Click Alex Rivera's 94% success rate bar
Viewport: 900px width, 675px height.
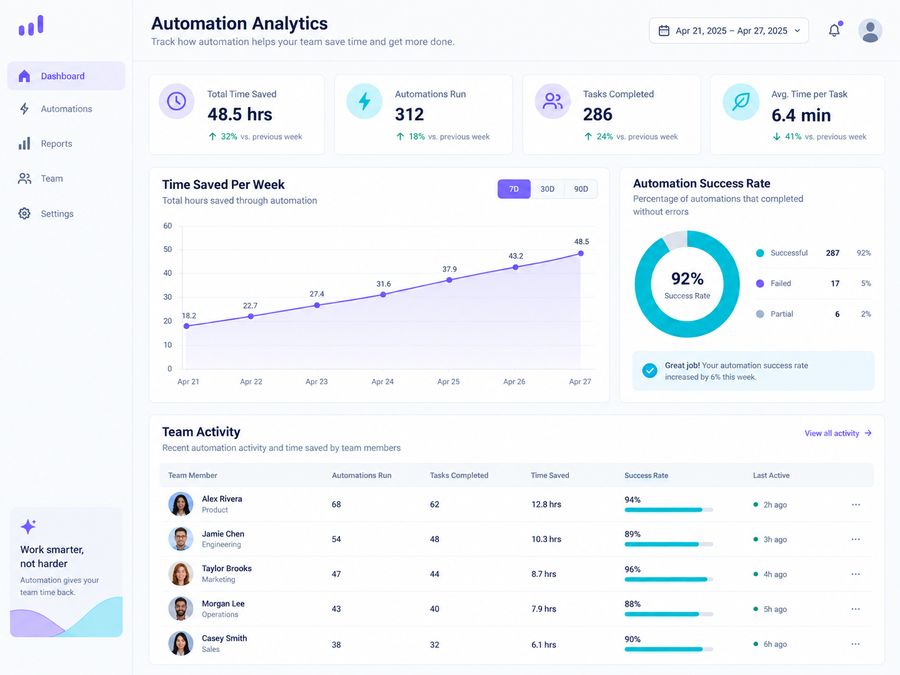[669, 510]
